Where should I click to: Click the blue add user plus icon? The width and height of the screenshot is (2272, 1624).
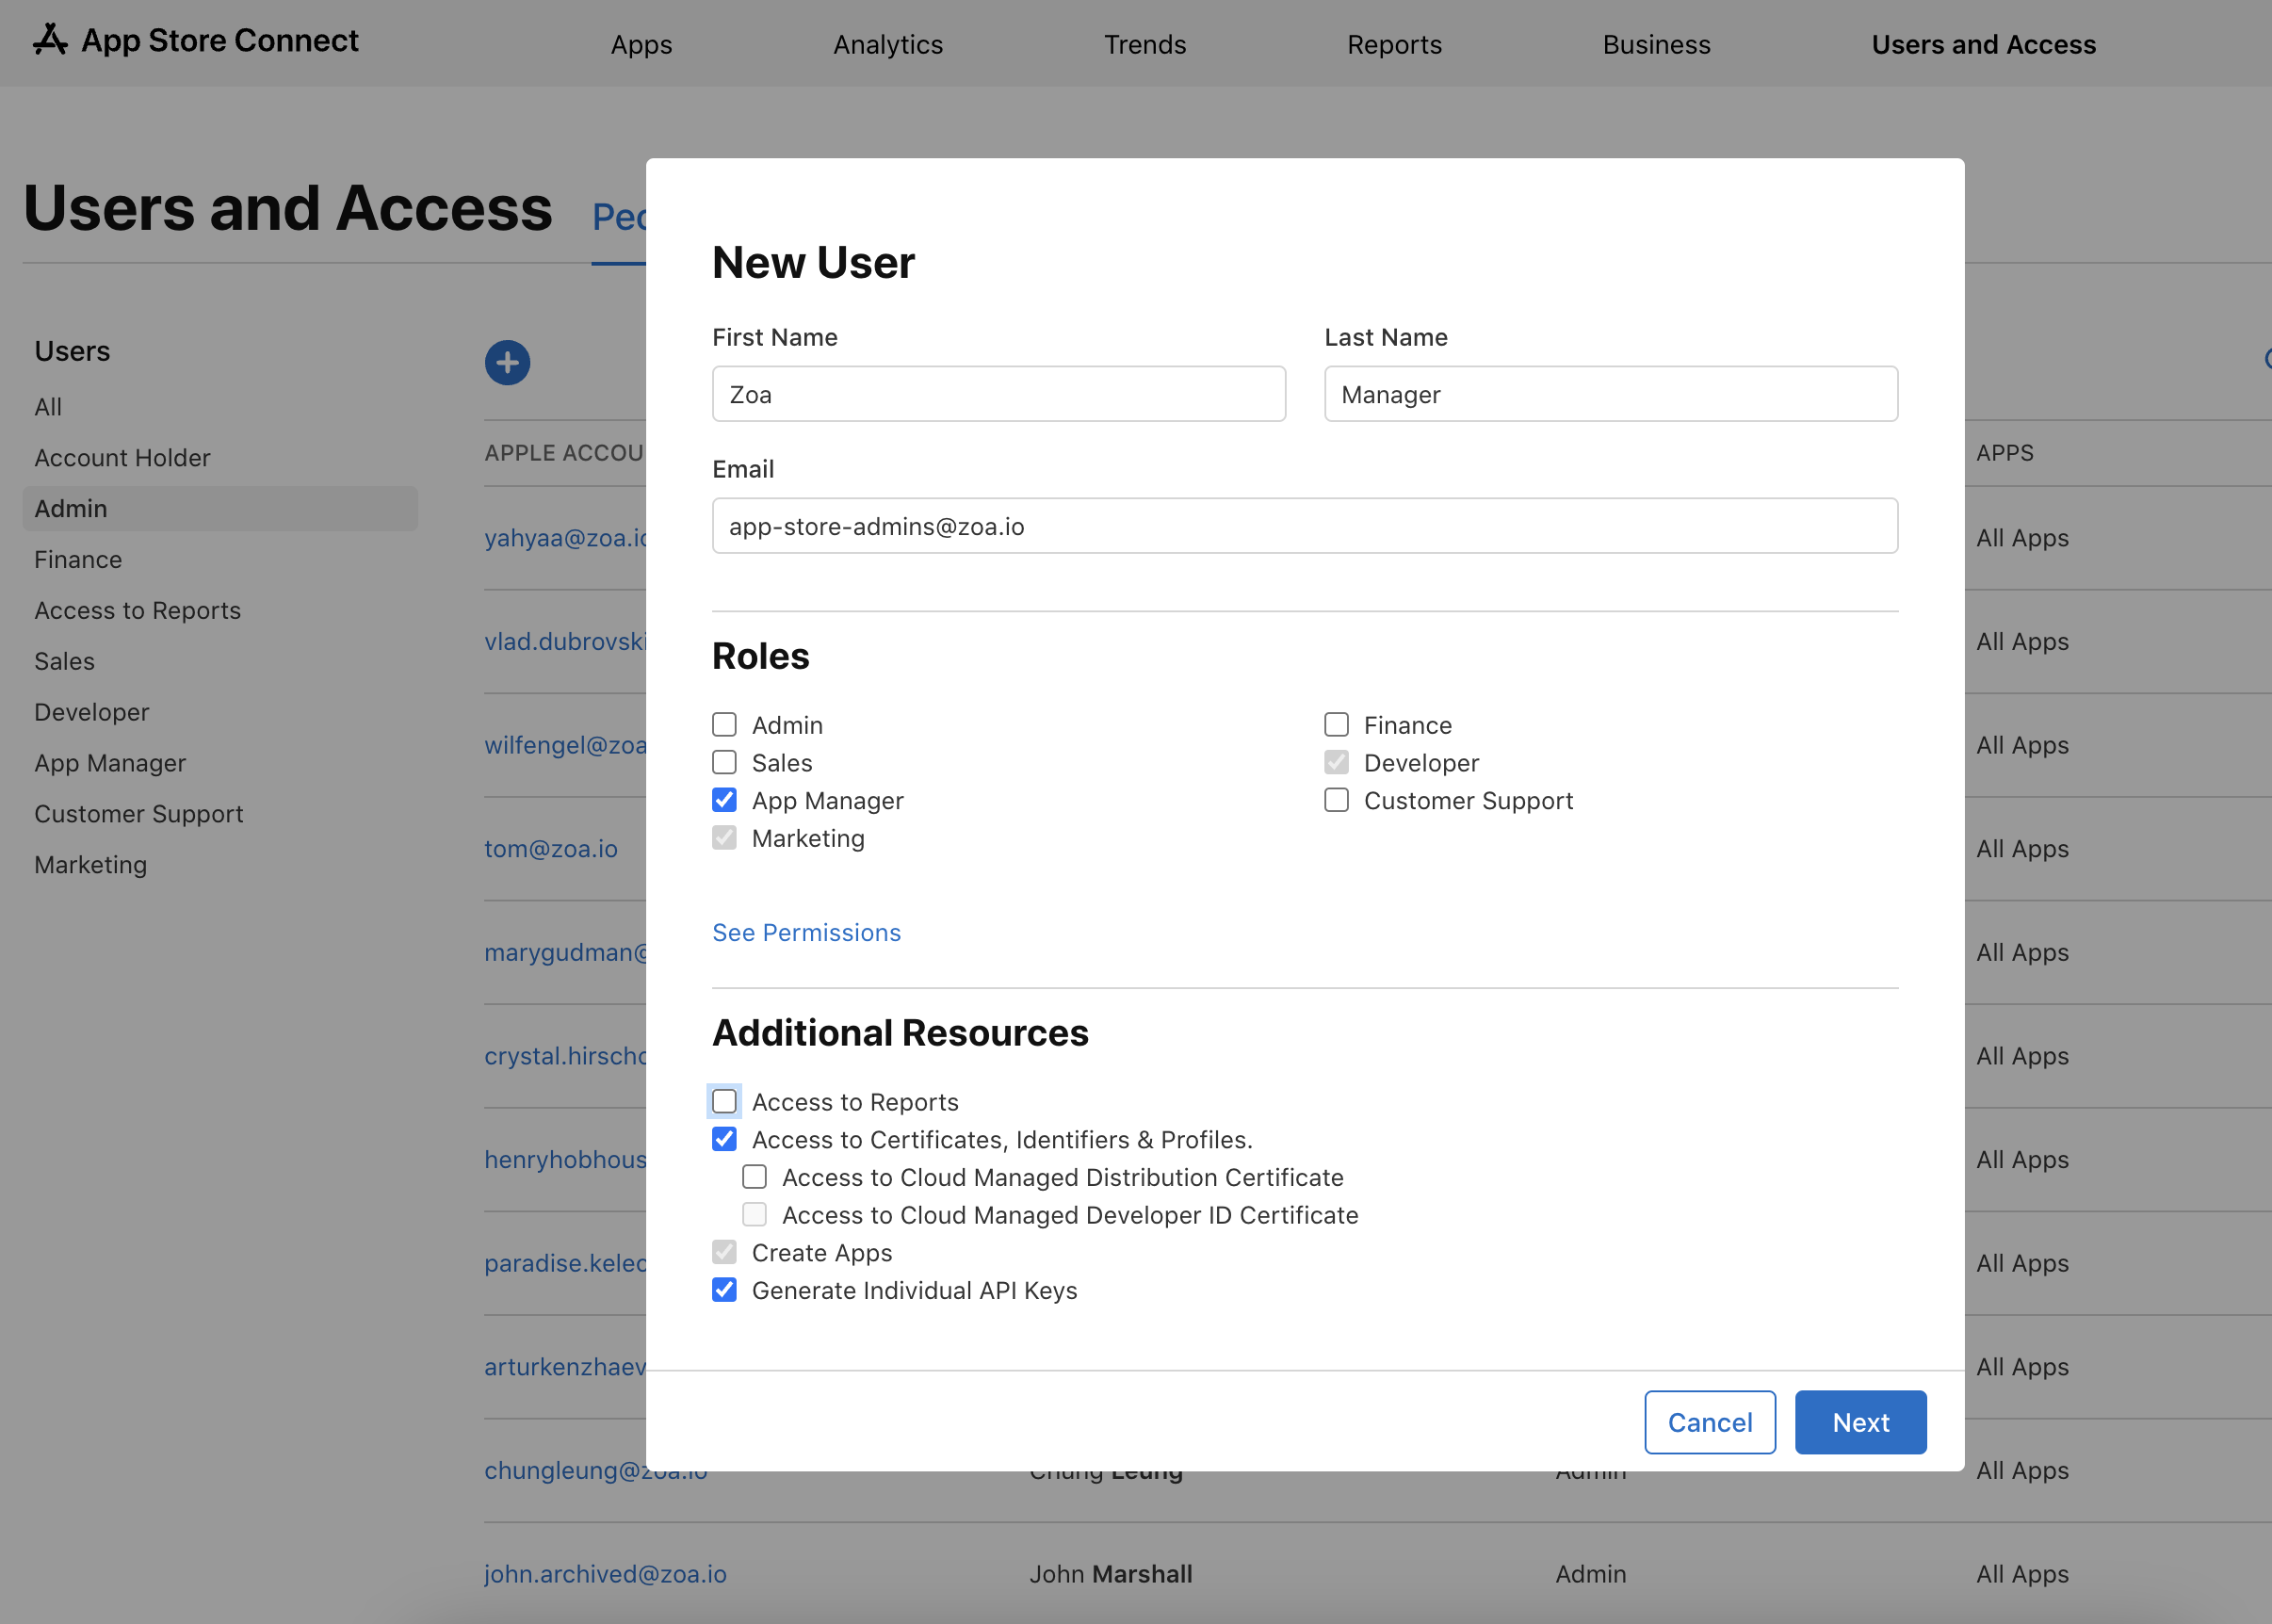point(507,362)
